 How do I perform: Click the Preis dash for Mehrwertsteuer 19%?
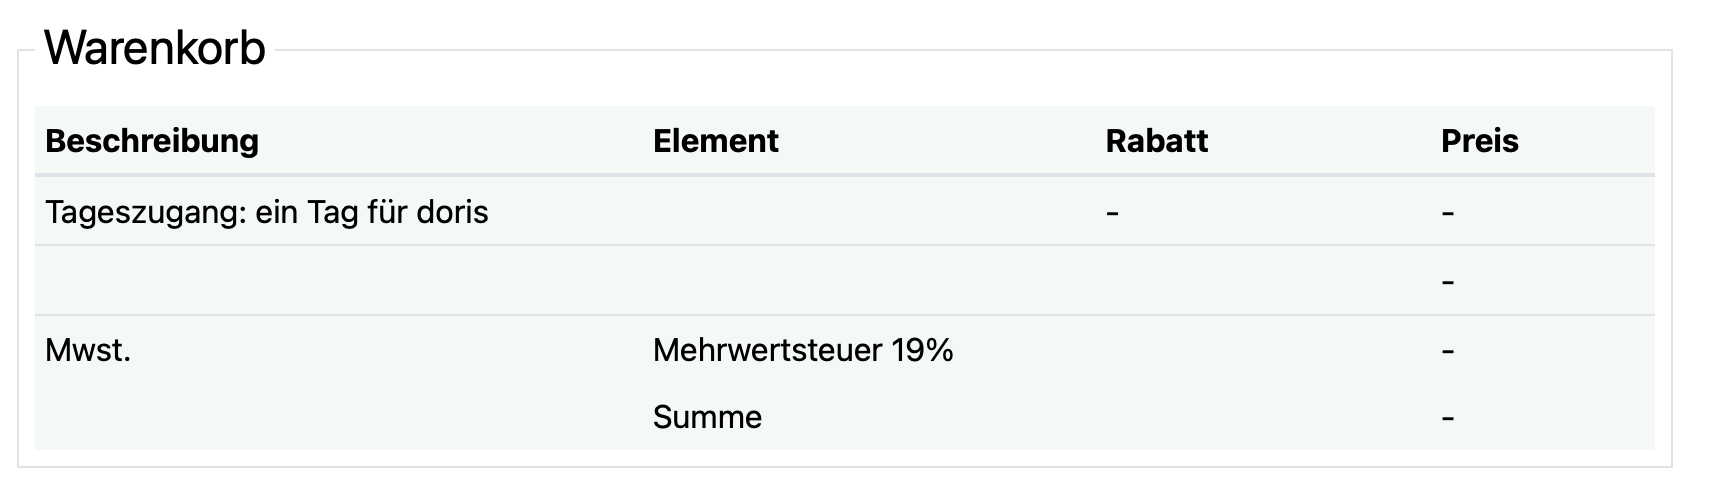(x=1448, y=352)
